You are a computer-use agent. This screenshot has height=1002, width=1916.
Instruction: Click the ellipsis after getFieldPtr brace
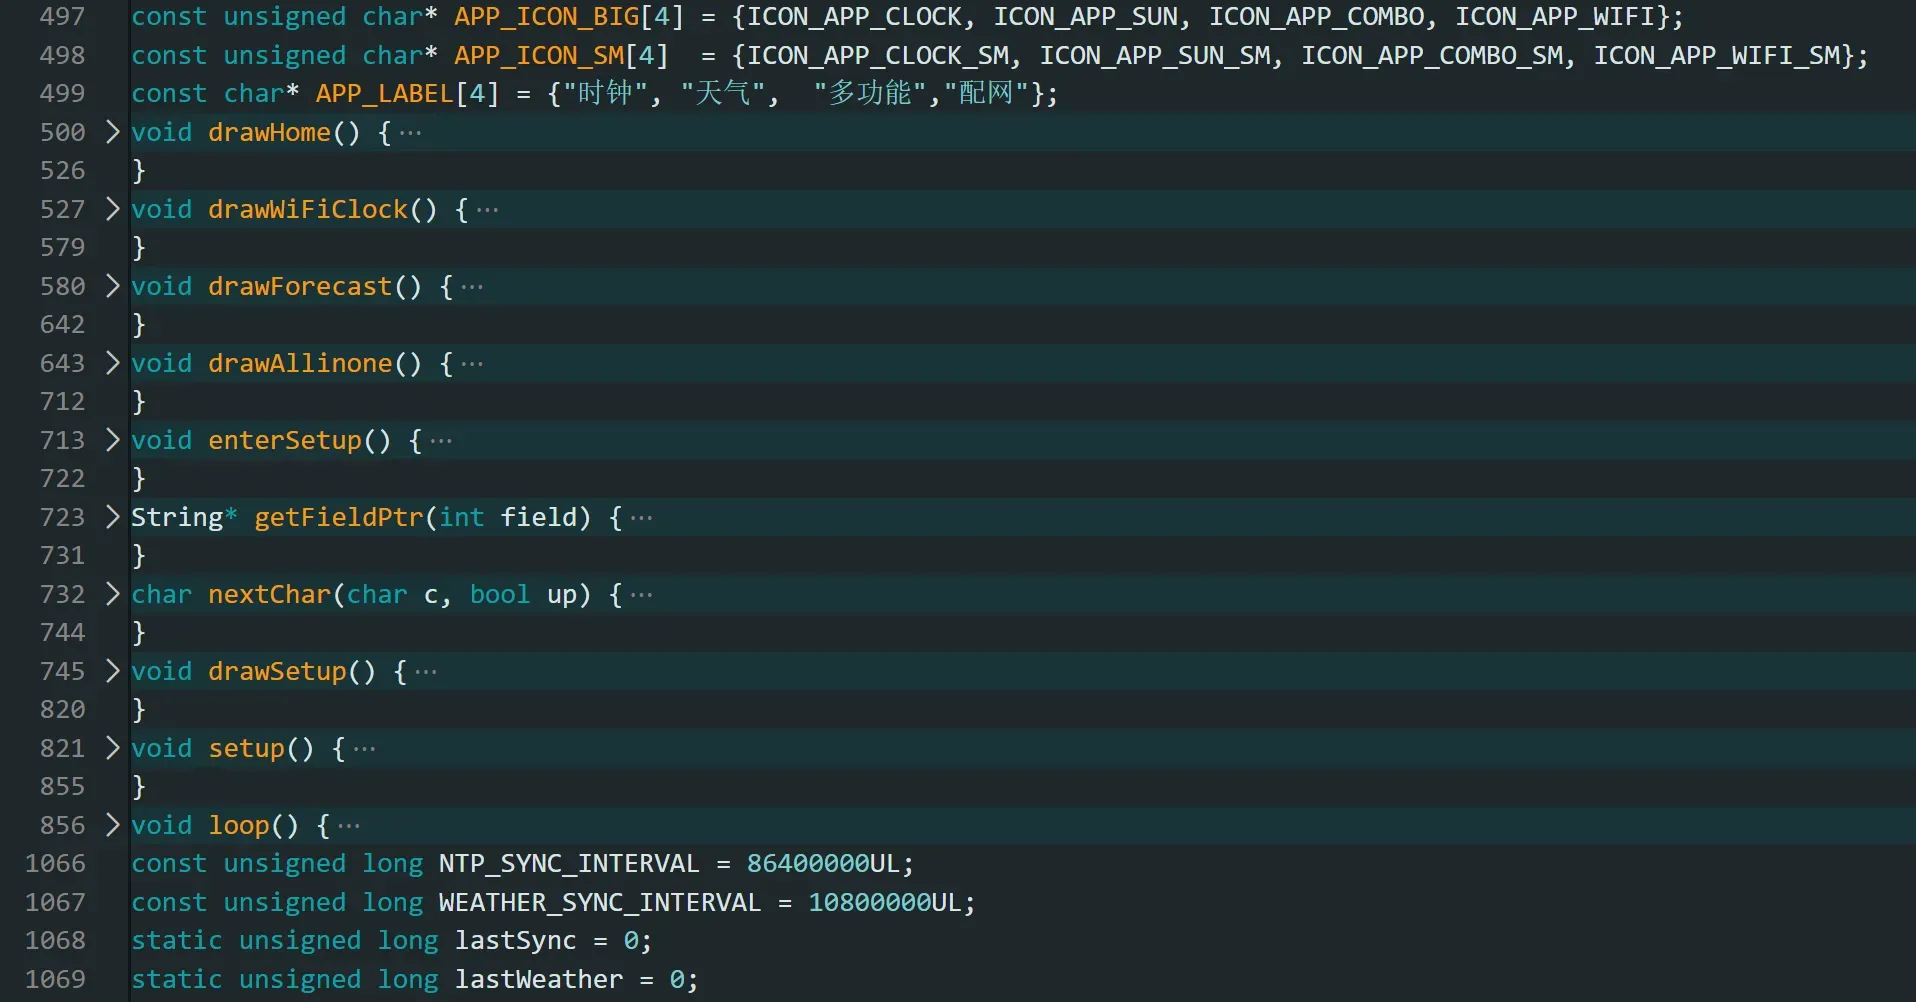point(641,518)
